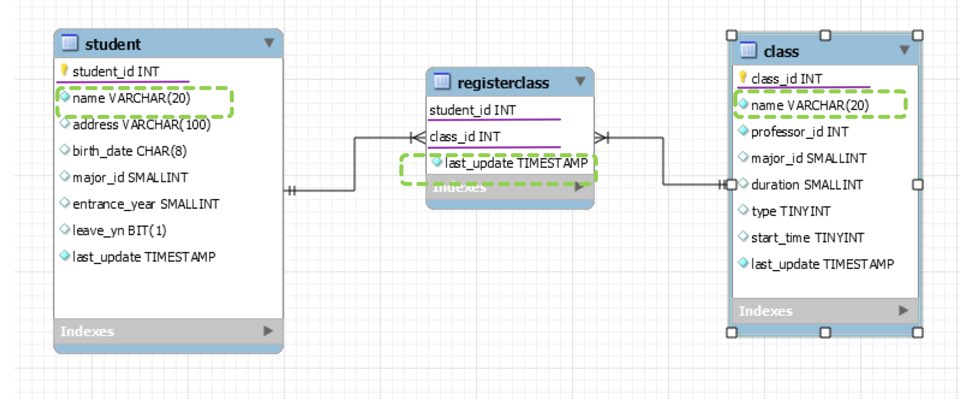
Task: Grab class table bottom-right resize handle
Action: pyautogui.click(x=917, y=332)
